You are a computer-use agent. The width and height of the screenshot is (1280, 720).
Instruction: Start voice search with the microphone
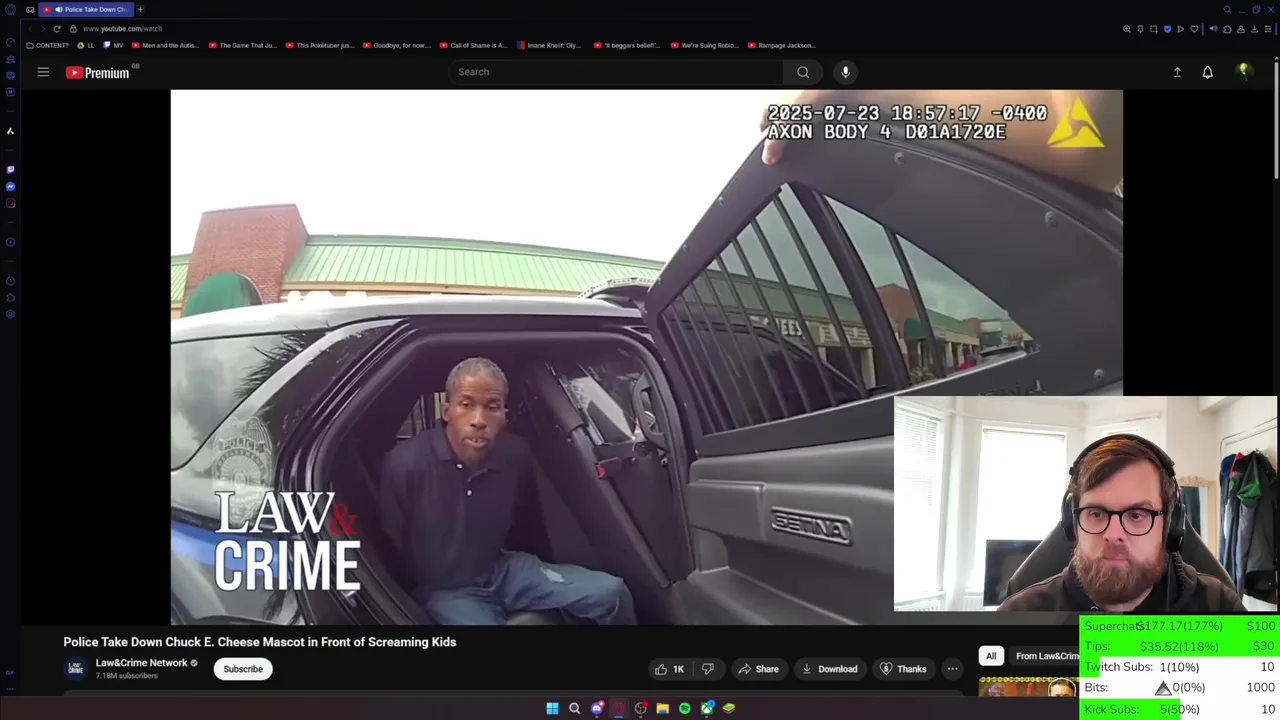coord(845,72)
